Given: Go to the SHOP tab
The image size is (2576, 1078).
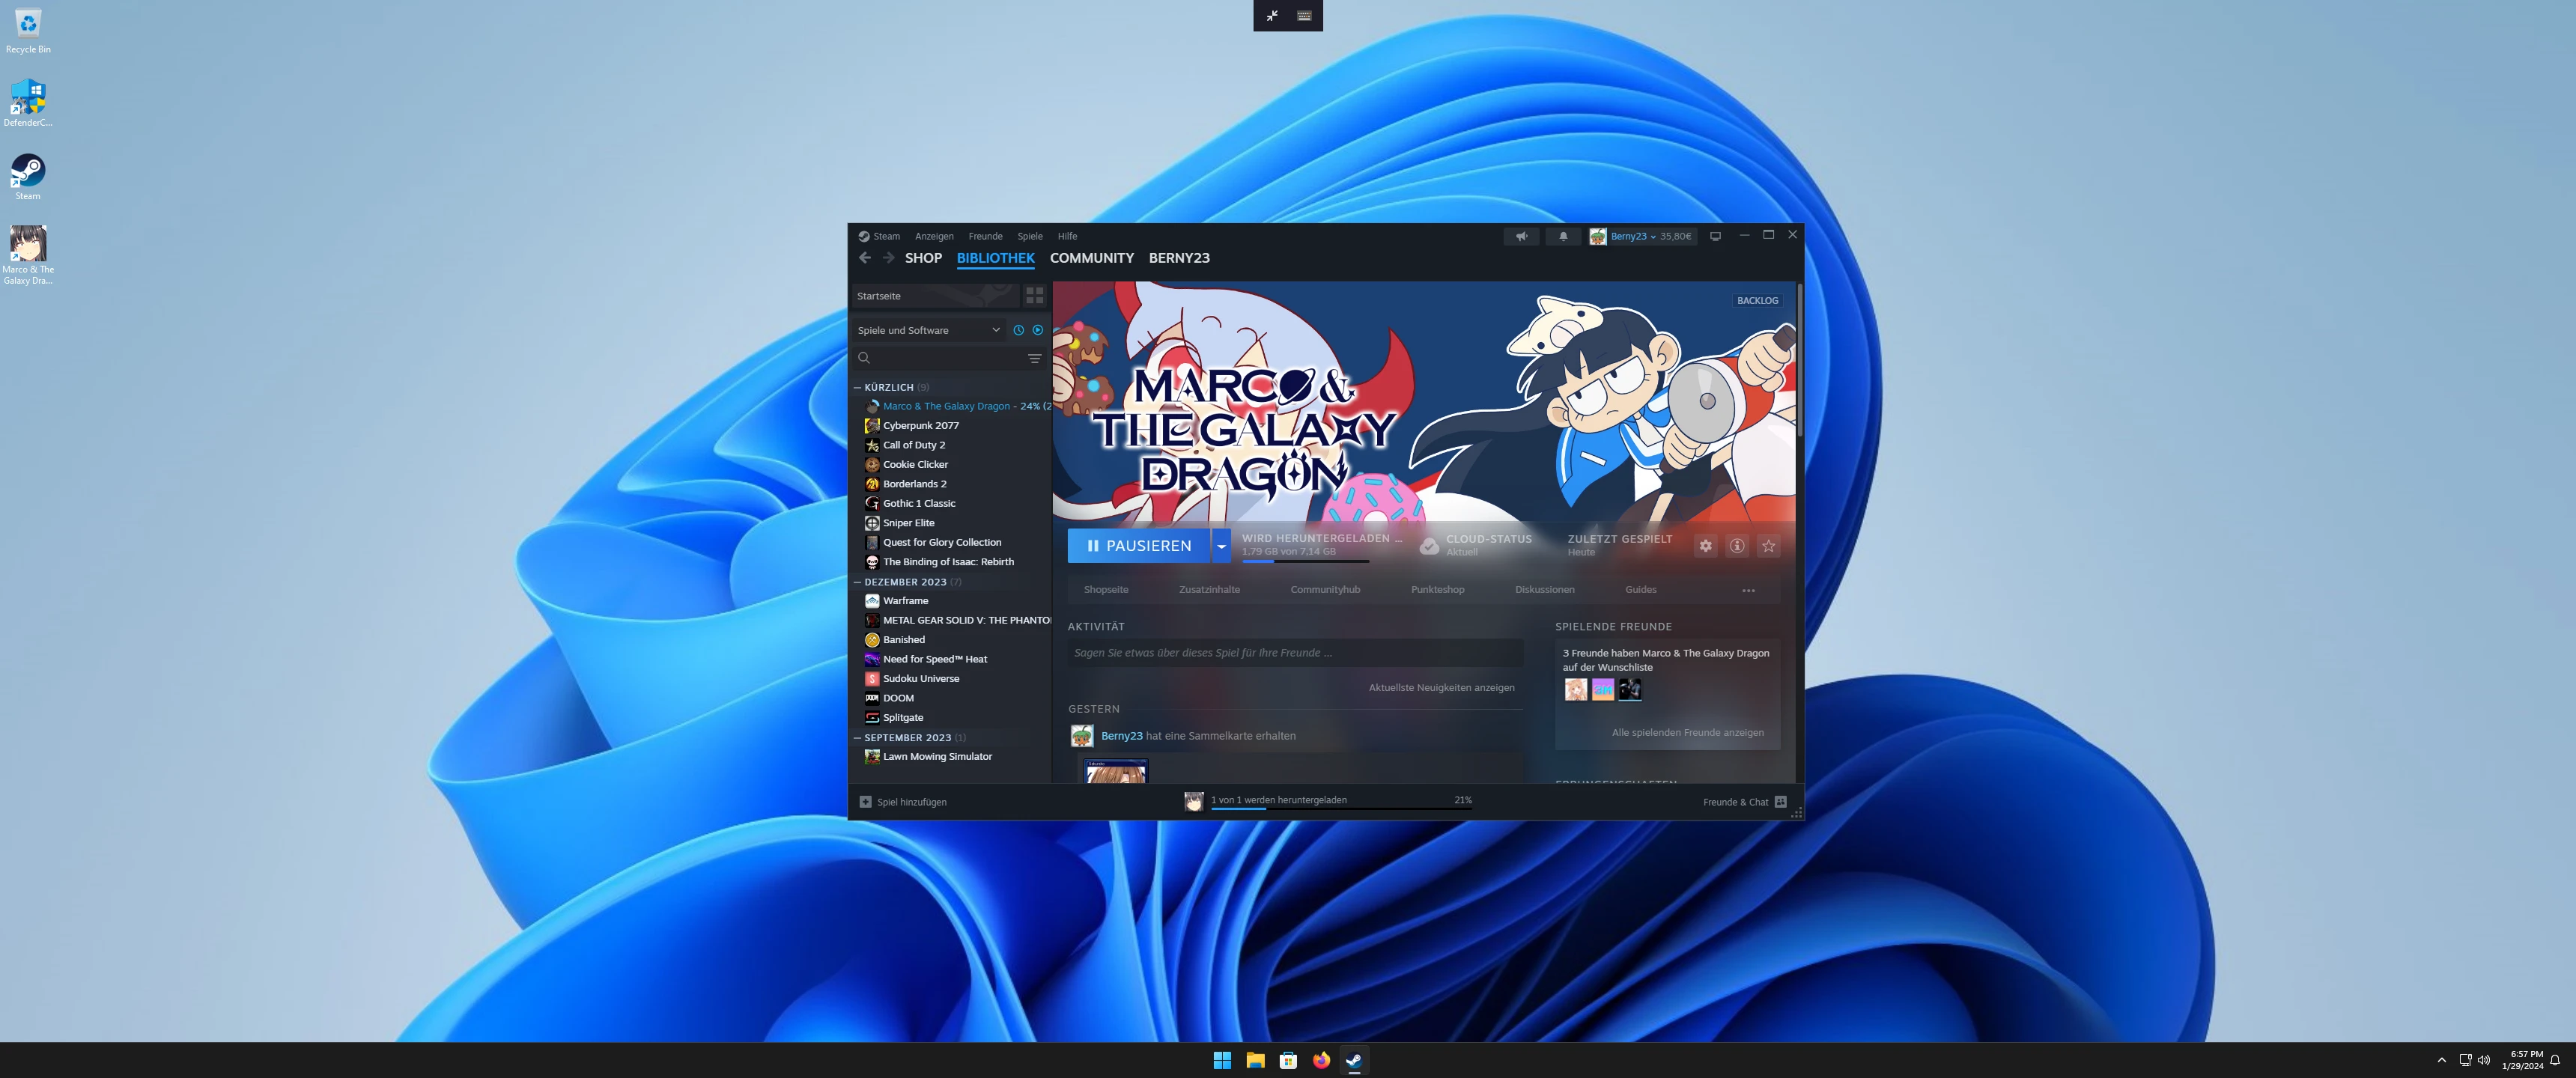Looking at the screenshot, I should (x=923, y=258).
